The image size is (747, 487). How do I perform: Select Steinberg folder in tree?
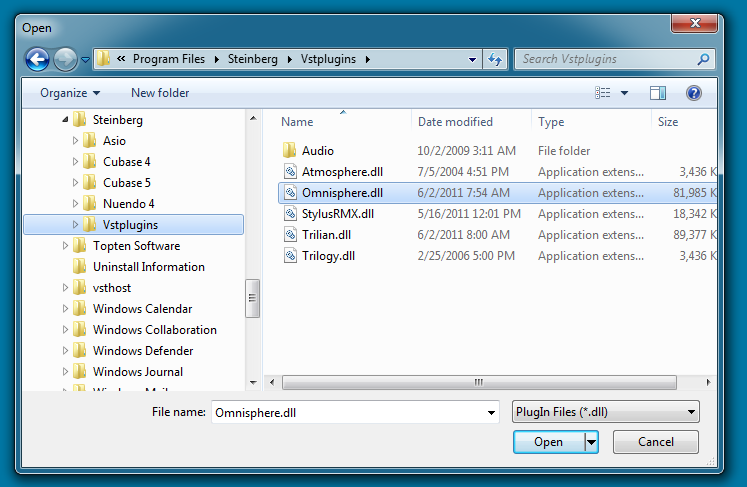118,120
